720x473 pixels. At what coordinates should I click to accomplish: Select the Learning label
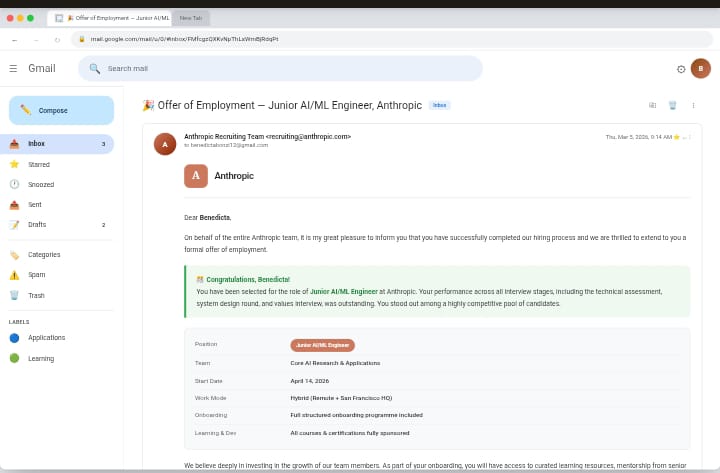tap(41, 358)
